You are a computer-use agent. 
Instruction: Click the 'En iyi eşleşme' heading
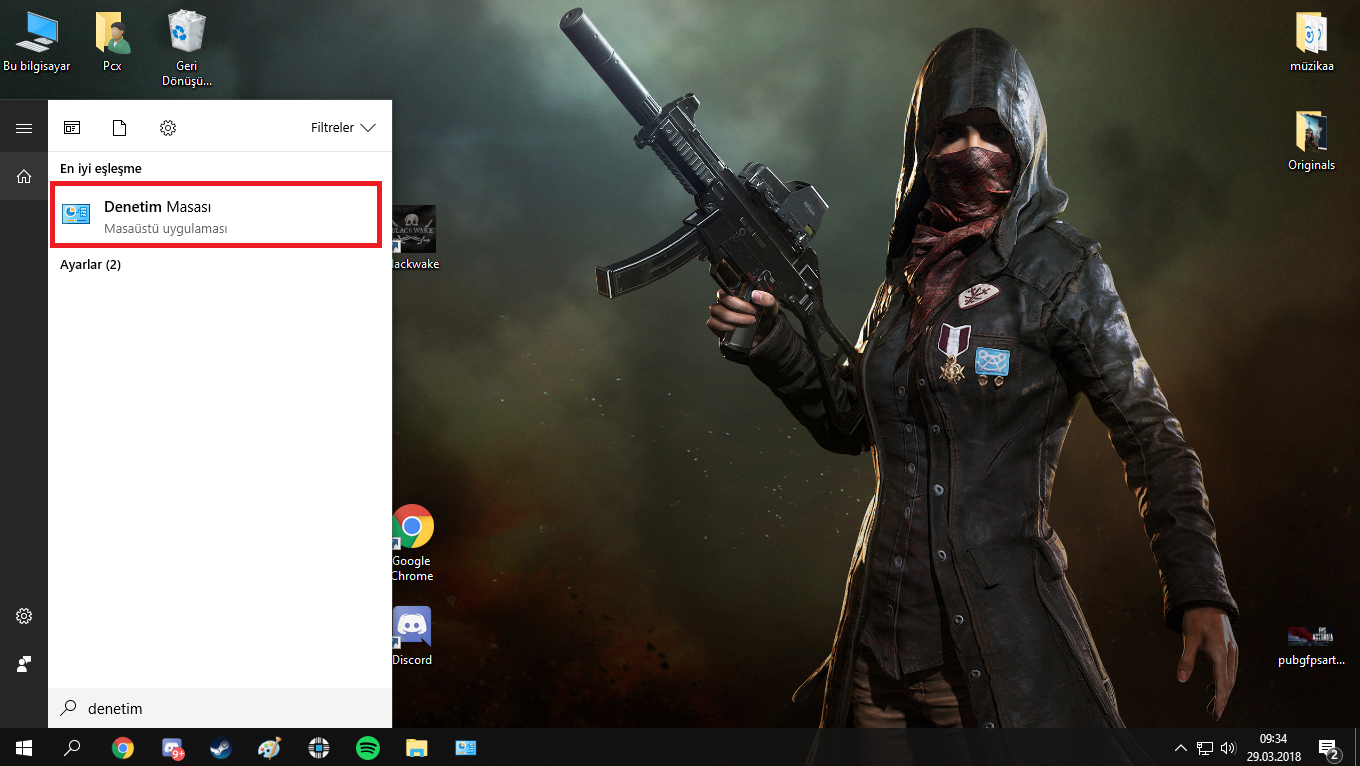101,168
